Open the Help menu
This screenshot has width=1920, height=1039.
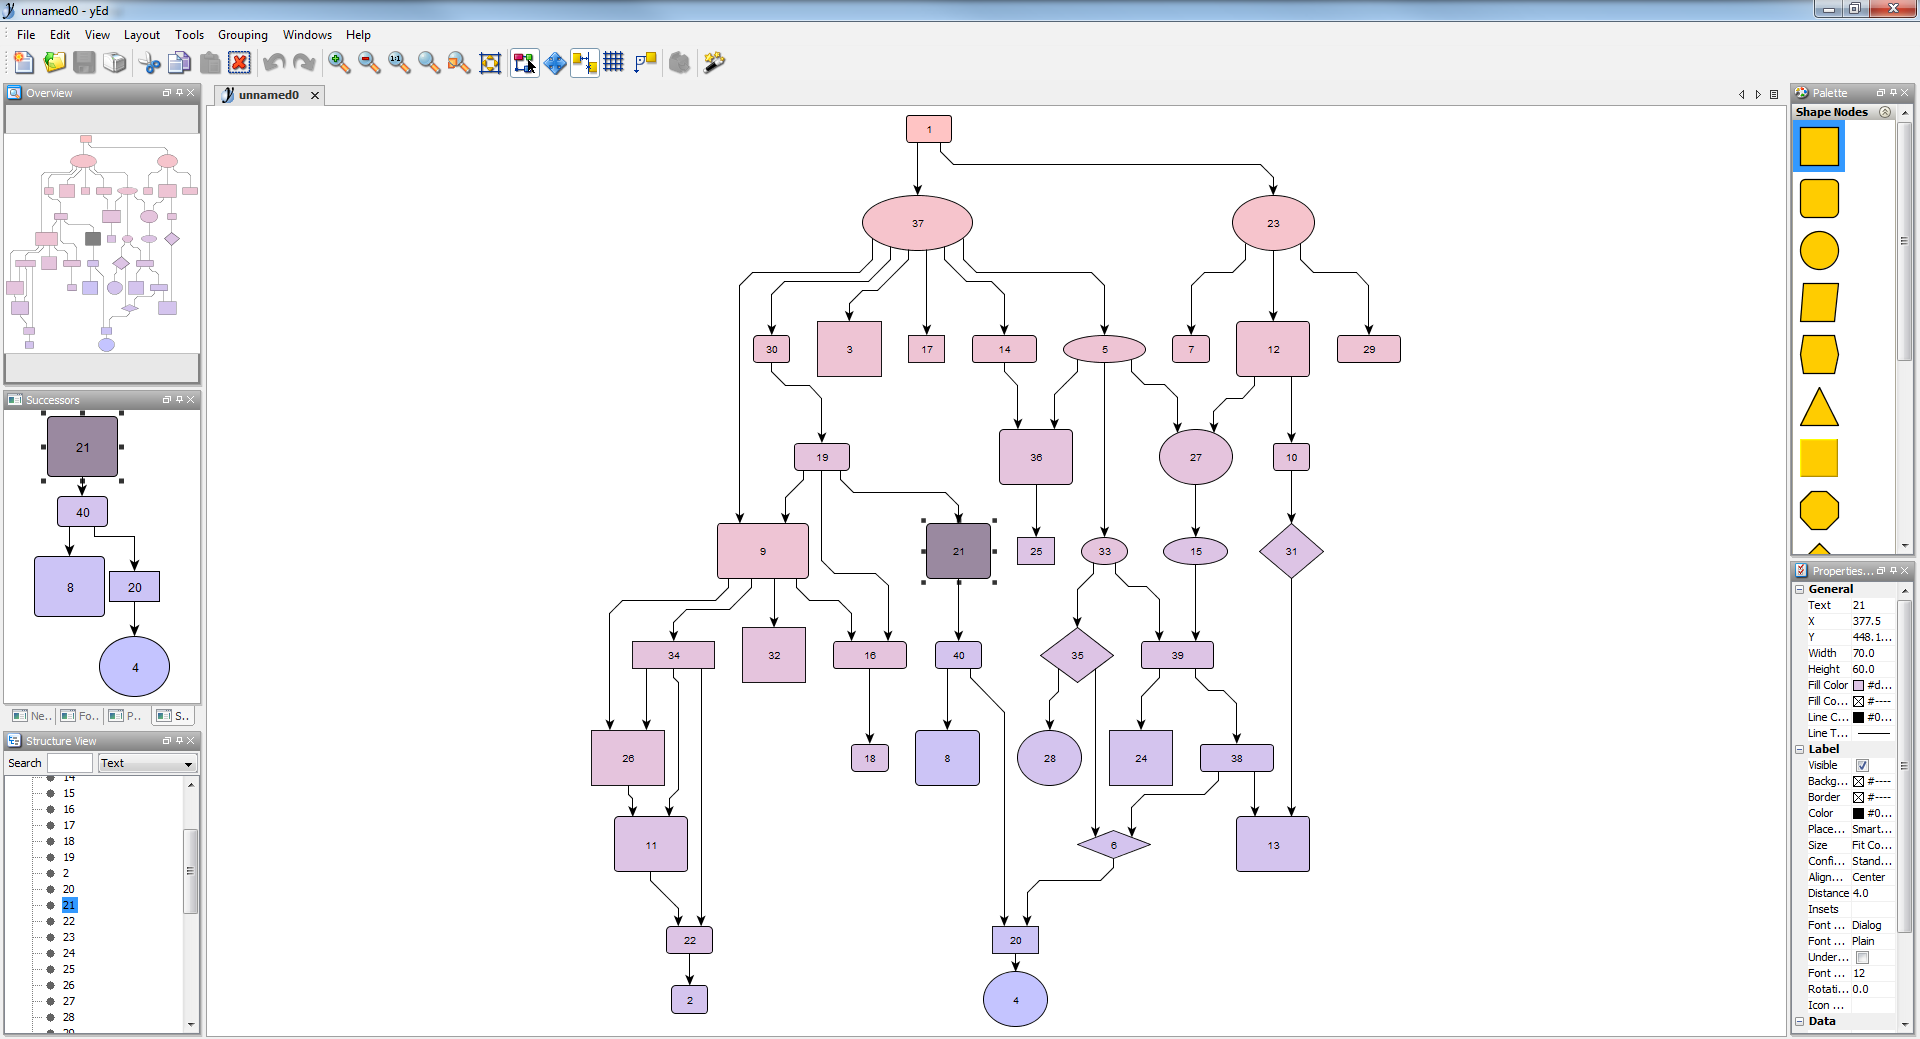pyautogui.click(x=358, y=34)
